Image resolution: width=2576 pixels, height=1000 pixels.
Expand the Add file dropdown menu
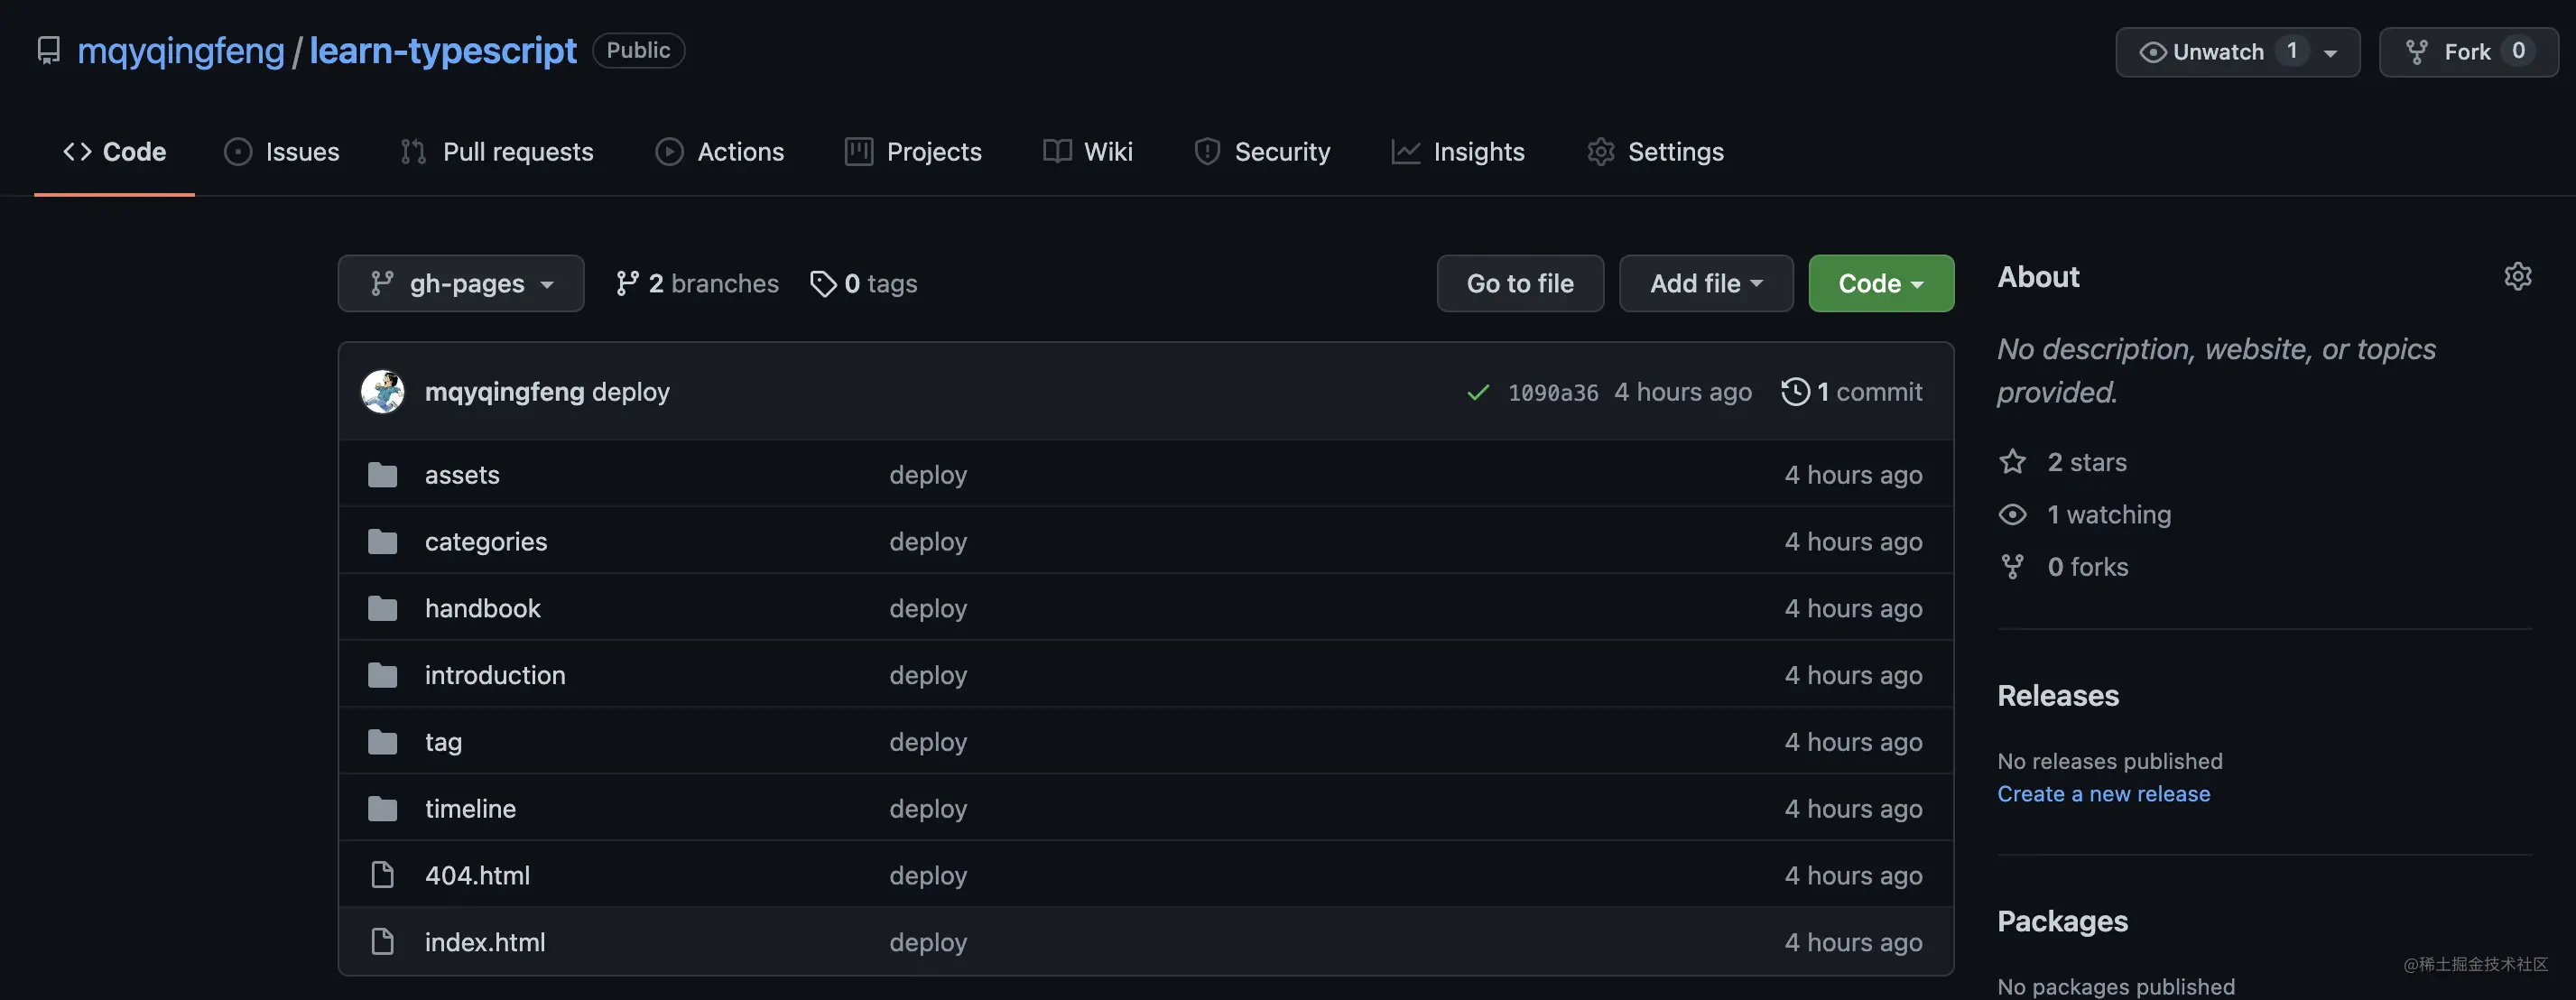point(1707,282)
